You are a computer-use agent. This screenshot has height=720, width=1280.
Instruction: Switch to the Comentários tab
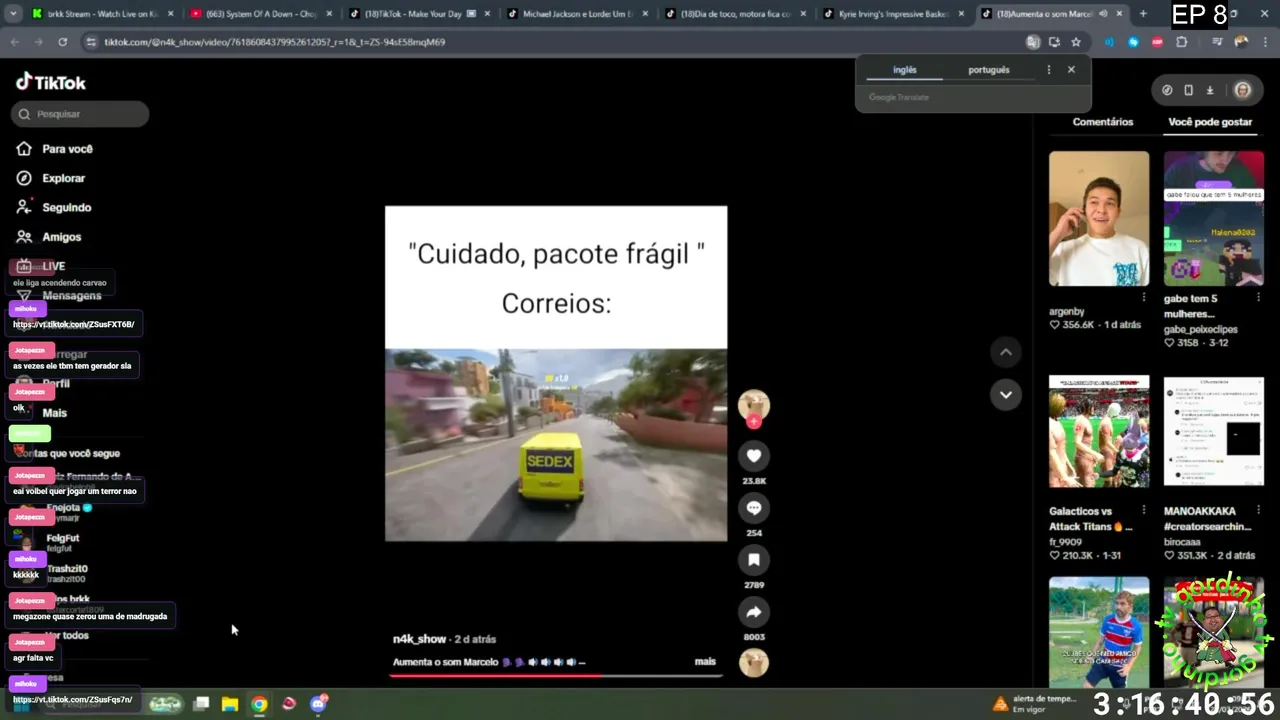pyautogui.click(x=1103, y=122)
